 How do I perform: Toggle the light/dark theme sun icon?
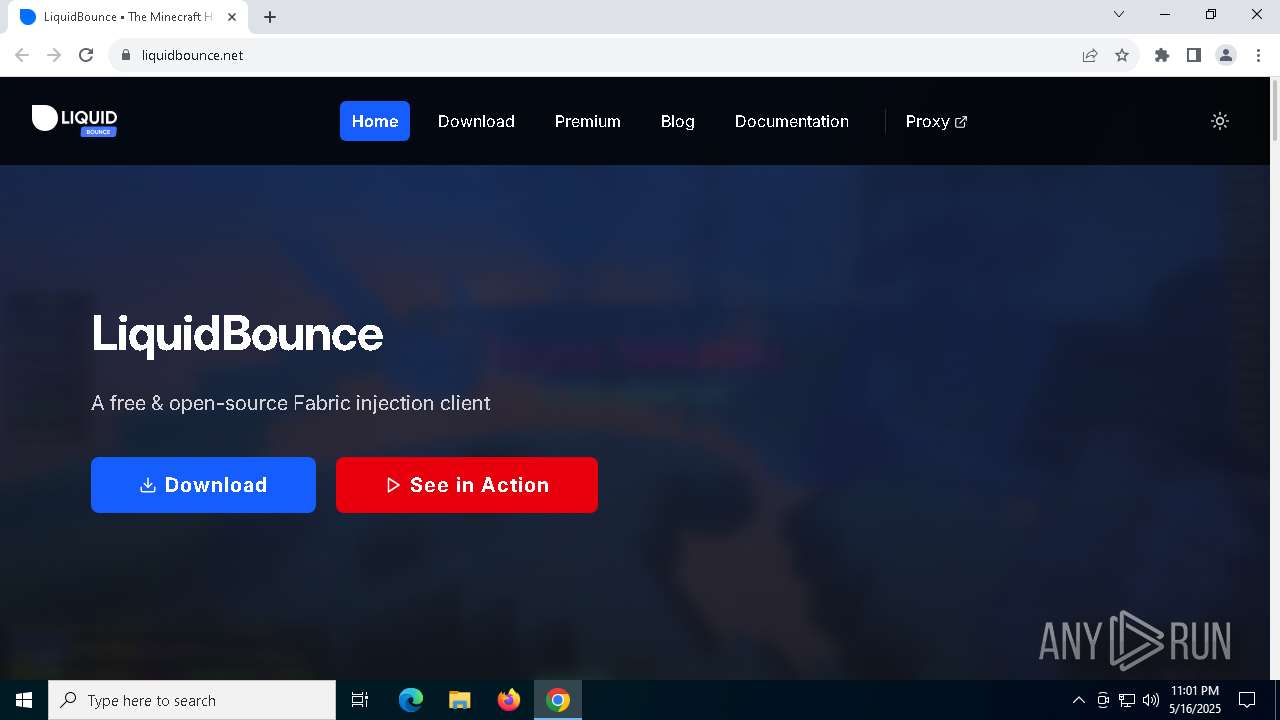pos(1219,121)
